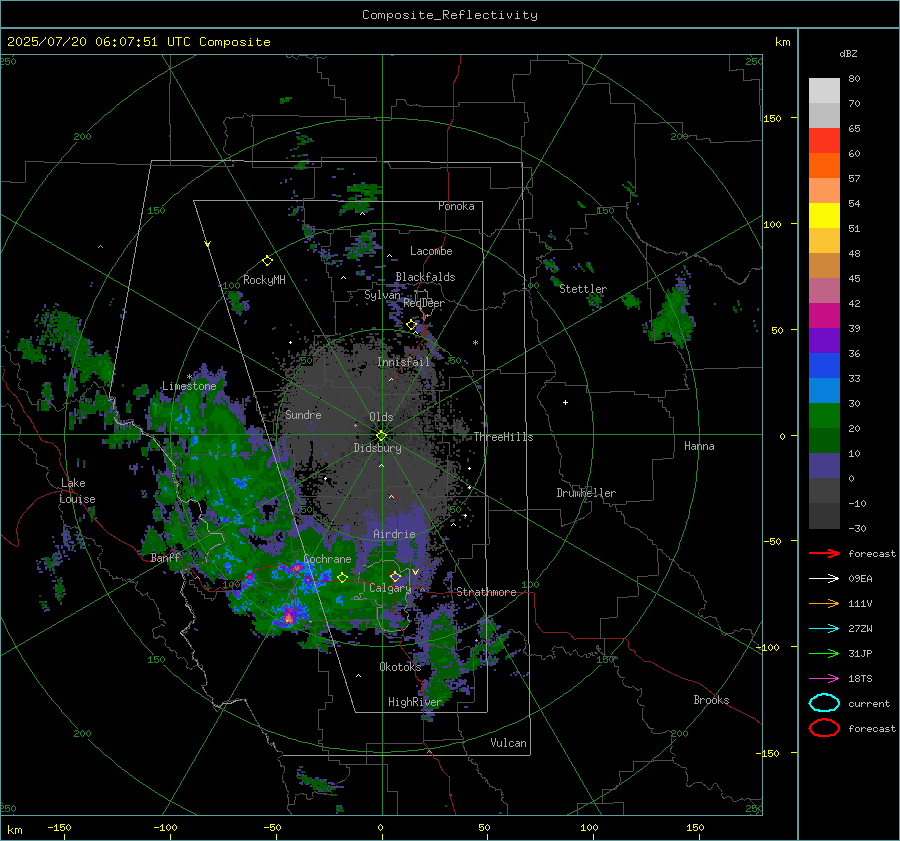Image resolution: width=900 pixels, height=841 pixels.
Task: Select the magenta 39-42 dBZ swatch
Action: coord(824,315)
